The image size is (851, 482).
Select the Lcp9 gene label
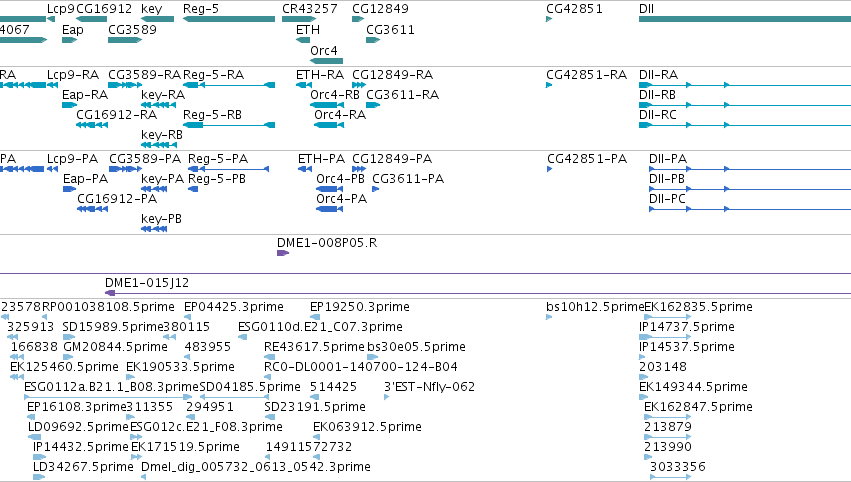tap(61, 9)
